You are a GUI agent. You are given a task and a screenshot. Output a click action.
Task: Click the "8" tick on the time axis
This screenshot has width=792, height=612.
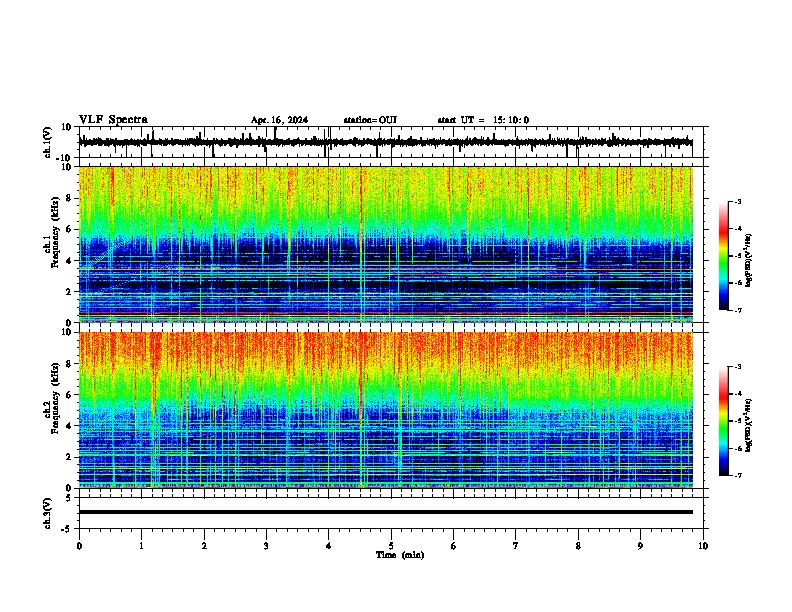tap(578, 546)
